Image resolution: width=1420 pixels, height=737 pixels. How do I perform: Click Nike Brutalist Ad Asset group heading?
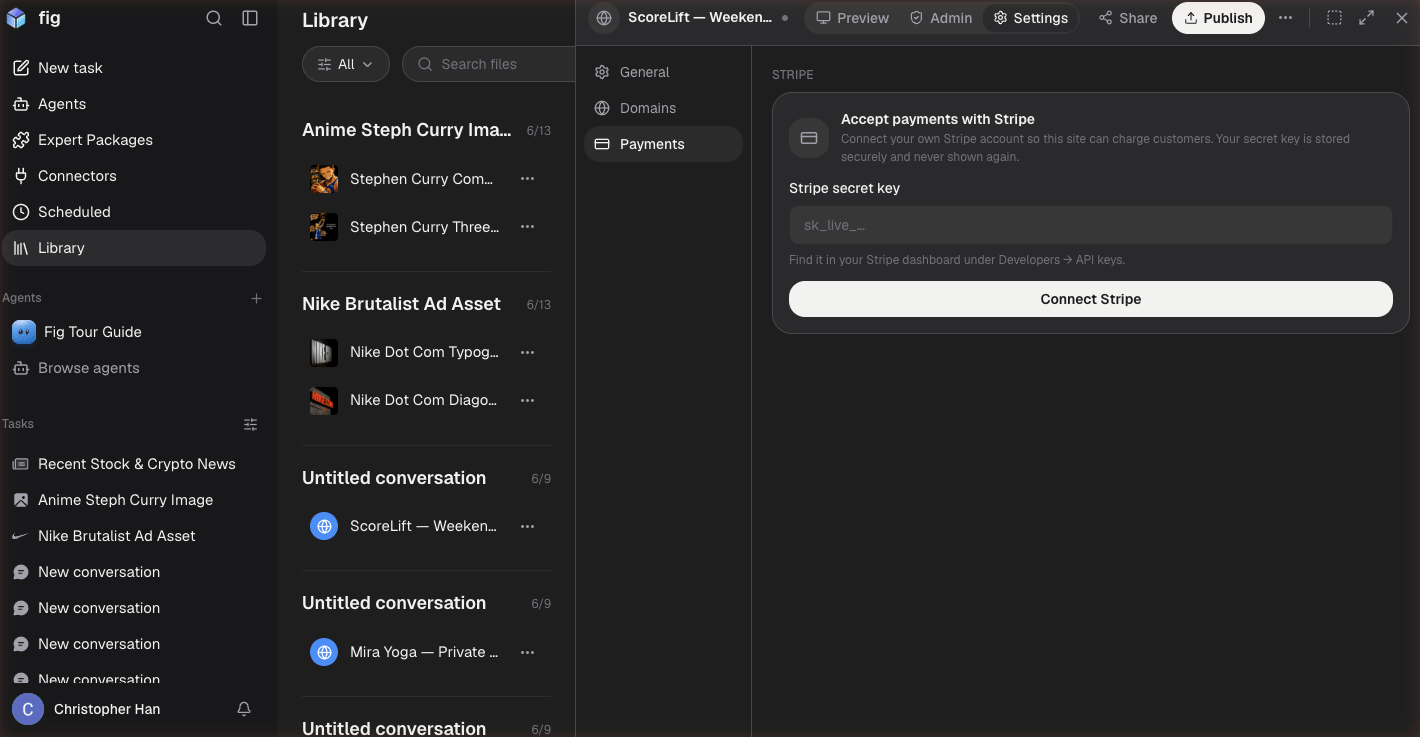pos(401,304)
